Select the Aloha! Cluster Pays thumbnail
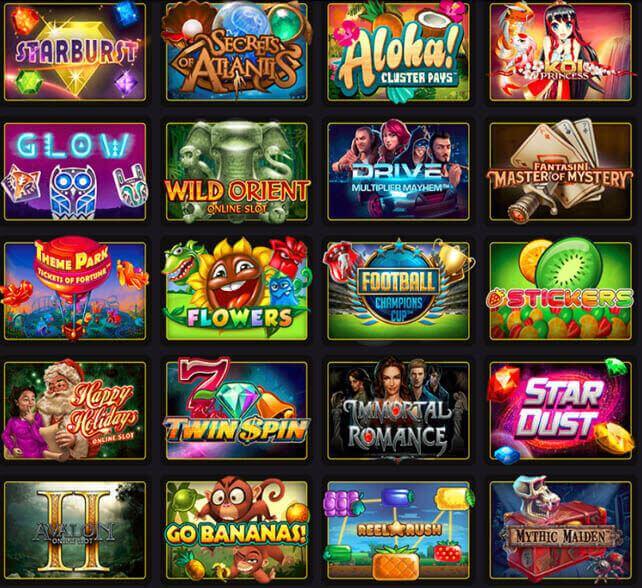The height and width of the screenshot is (588, 642). coord(398,52)
